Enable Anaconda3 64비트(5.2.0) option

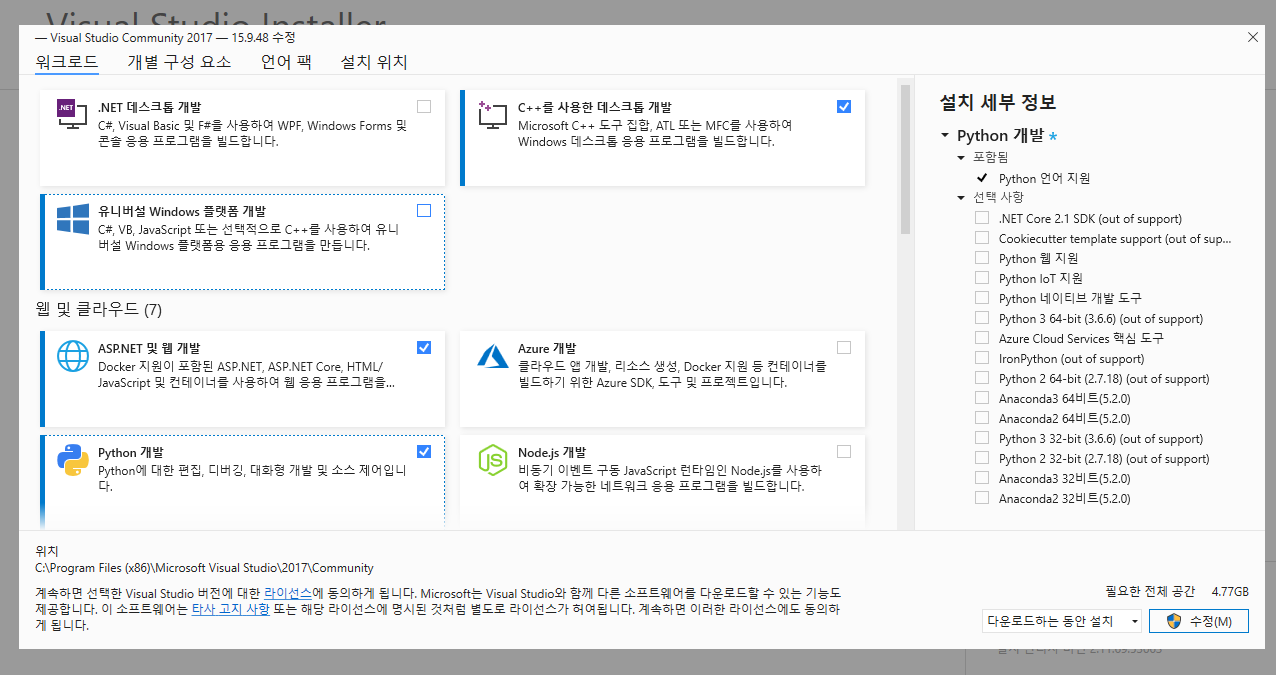(982, 398)
